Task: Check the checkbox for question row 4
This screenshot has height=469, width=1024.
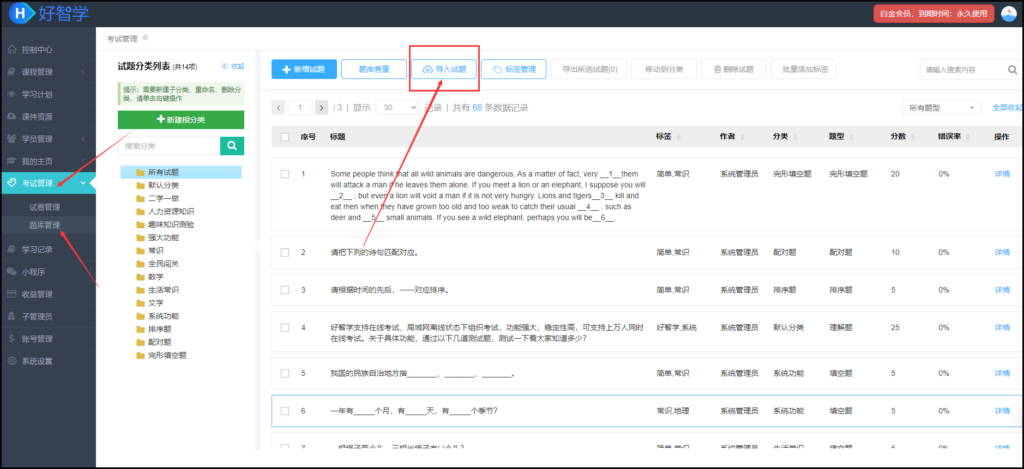Action: point(285,327)
